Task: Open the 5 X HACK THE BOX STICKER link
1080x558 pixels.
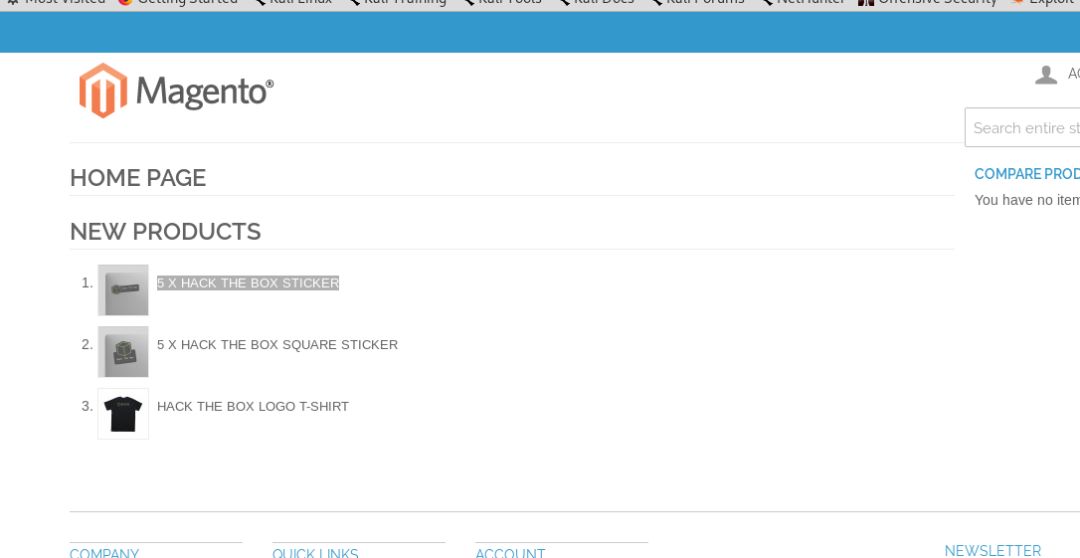Action: 248,283
